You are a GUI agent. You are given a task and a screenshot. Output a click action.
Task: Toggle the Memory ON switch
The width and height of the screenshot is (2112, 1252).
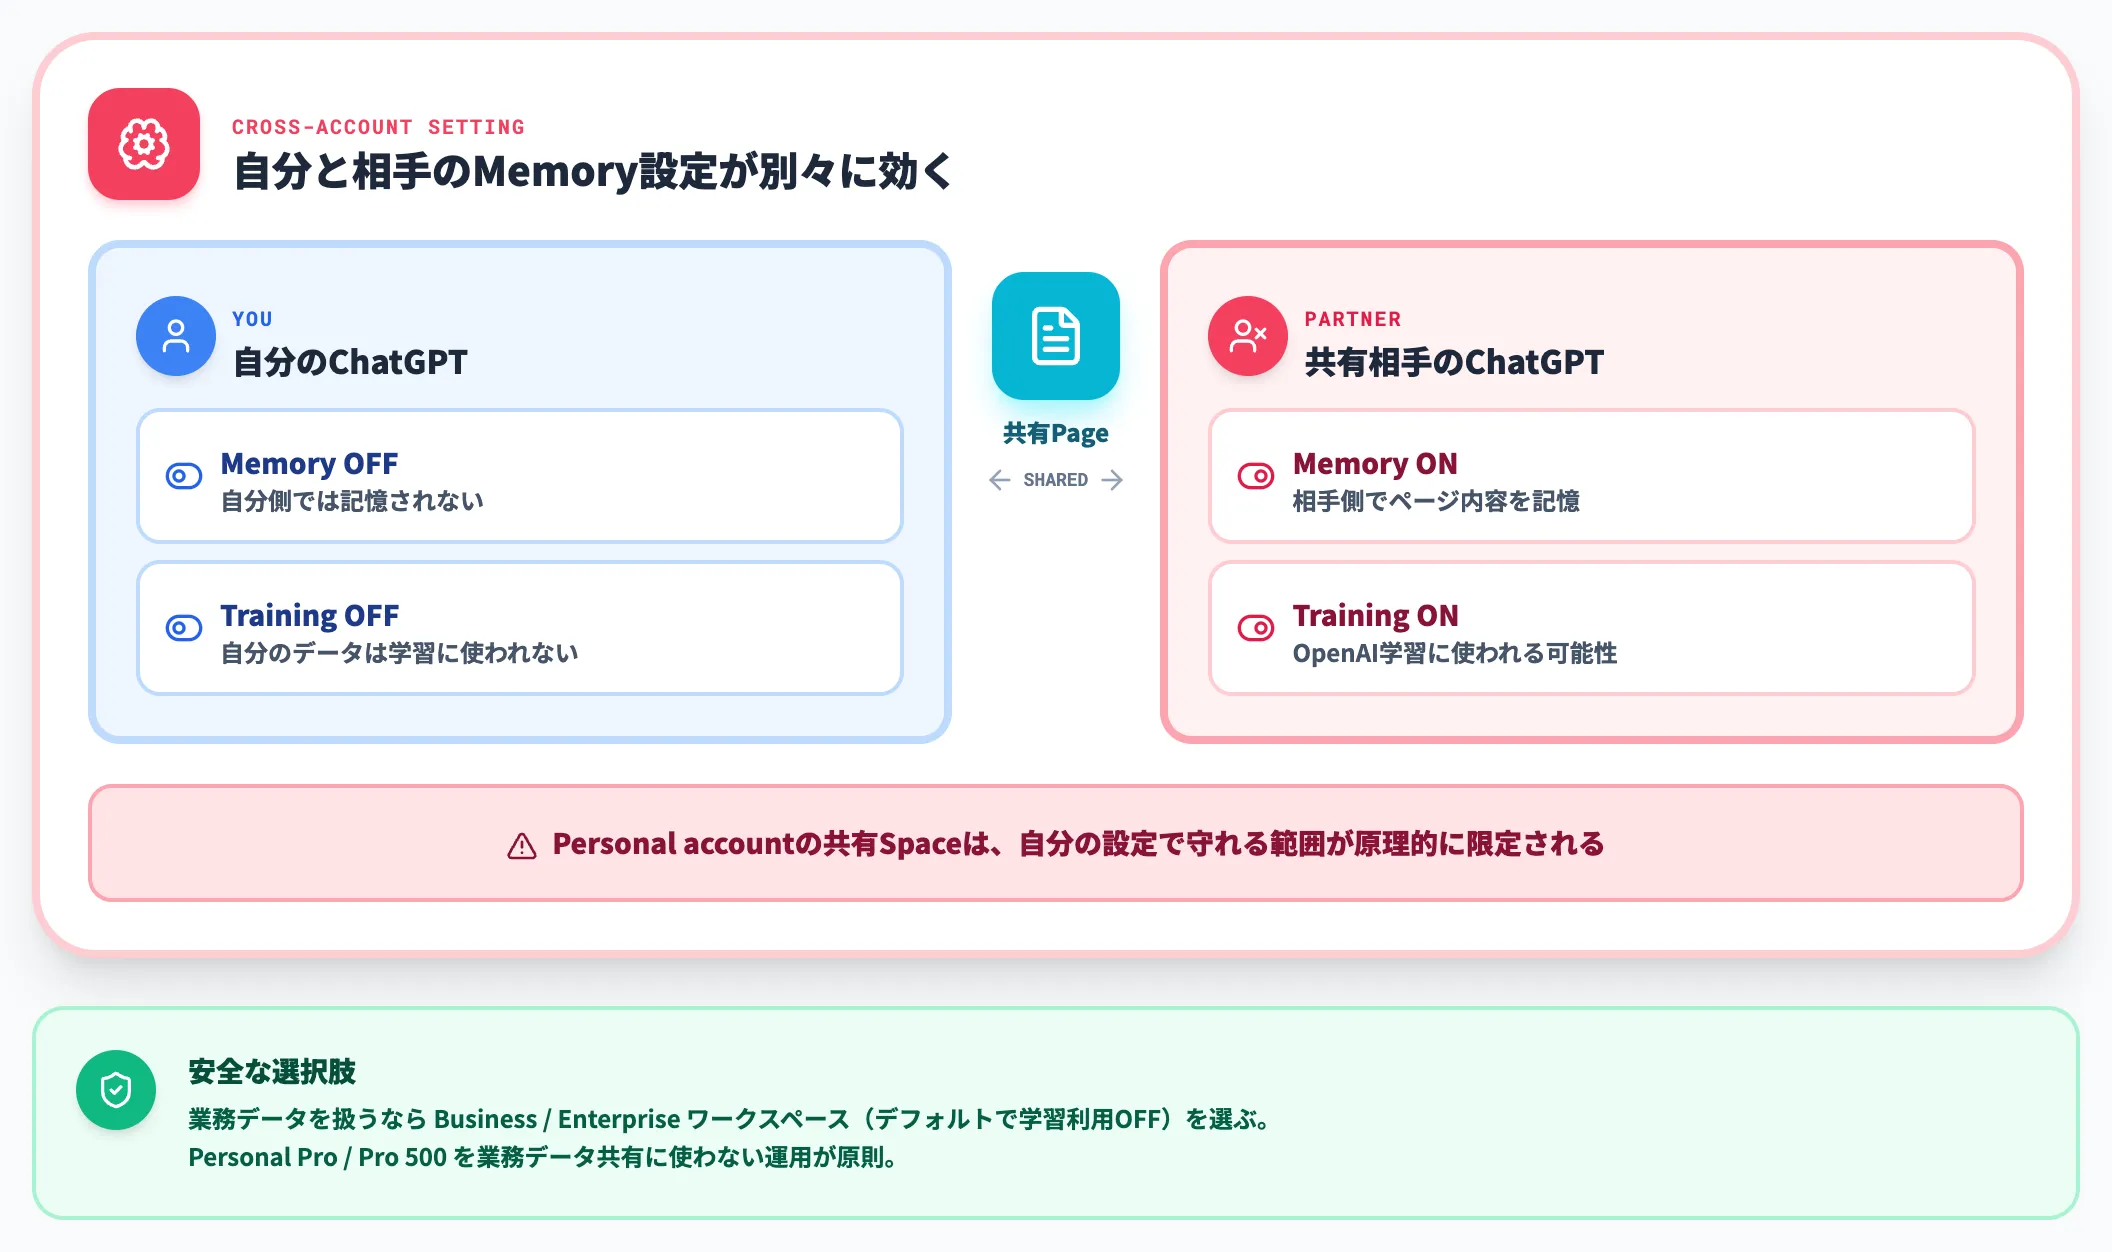coord(1256,476)
